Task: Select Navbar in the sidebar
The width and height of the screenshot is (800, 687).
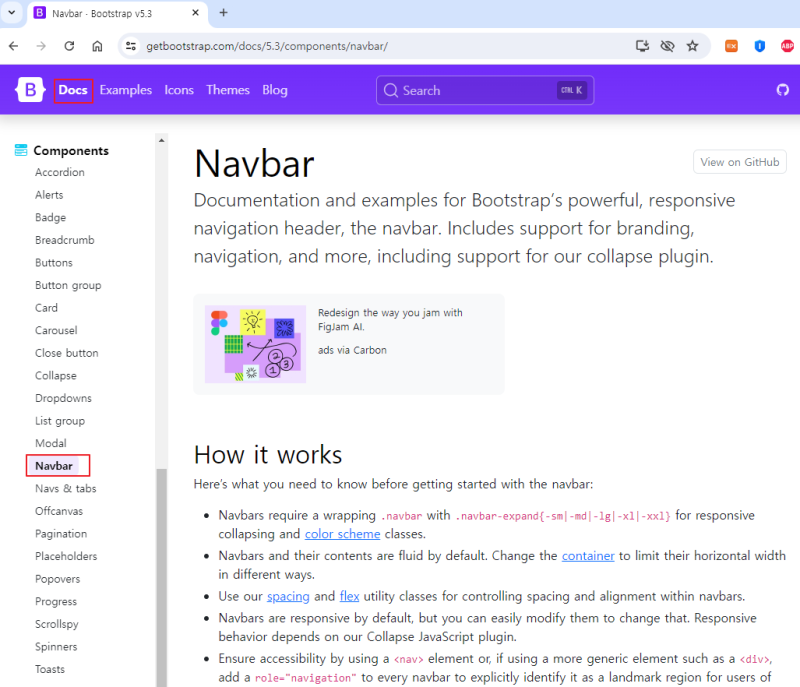Action: [54, 466]
